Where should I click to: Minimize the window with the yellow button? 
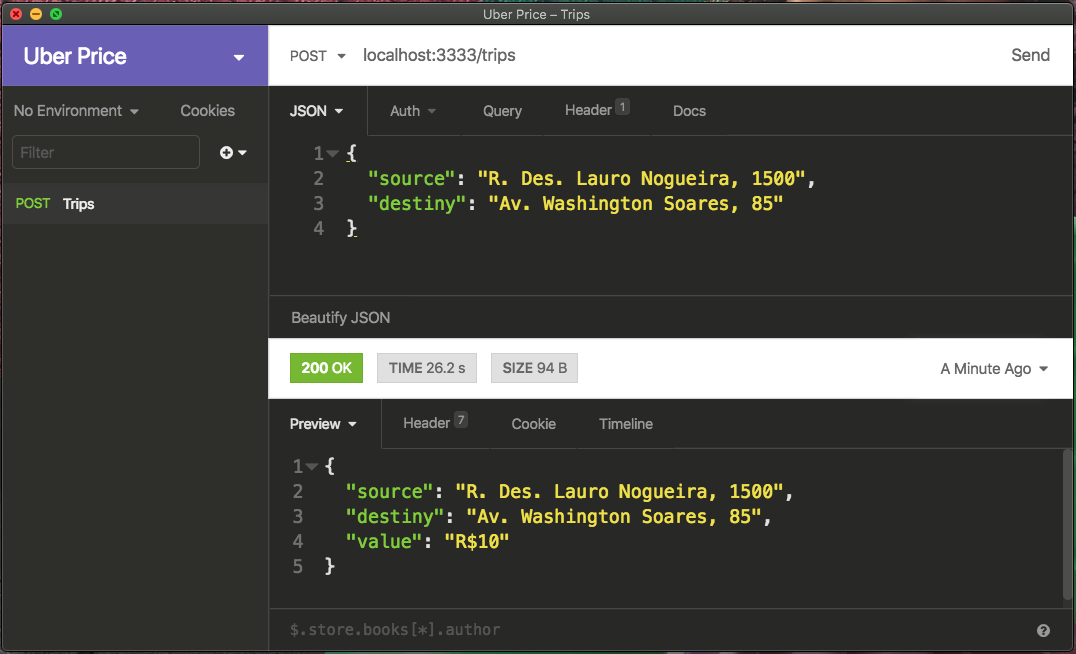pyautogui.click(x=36, y=14)
